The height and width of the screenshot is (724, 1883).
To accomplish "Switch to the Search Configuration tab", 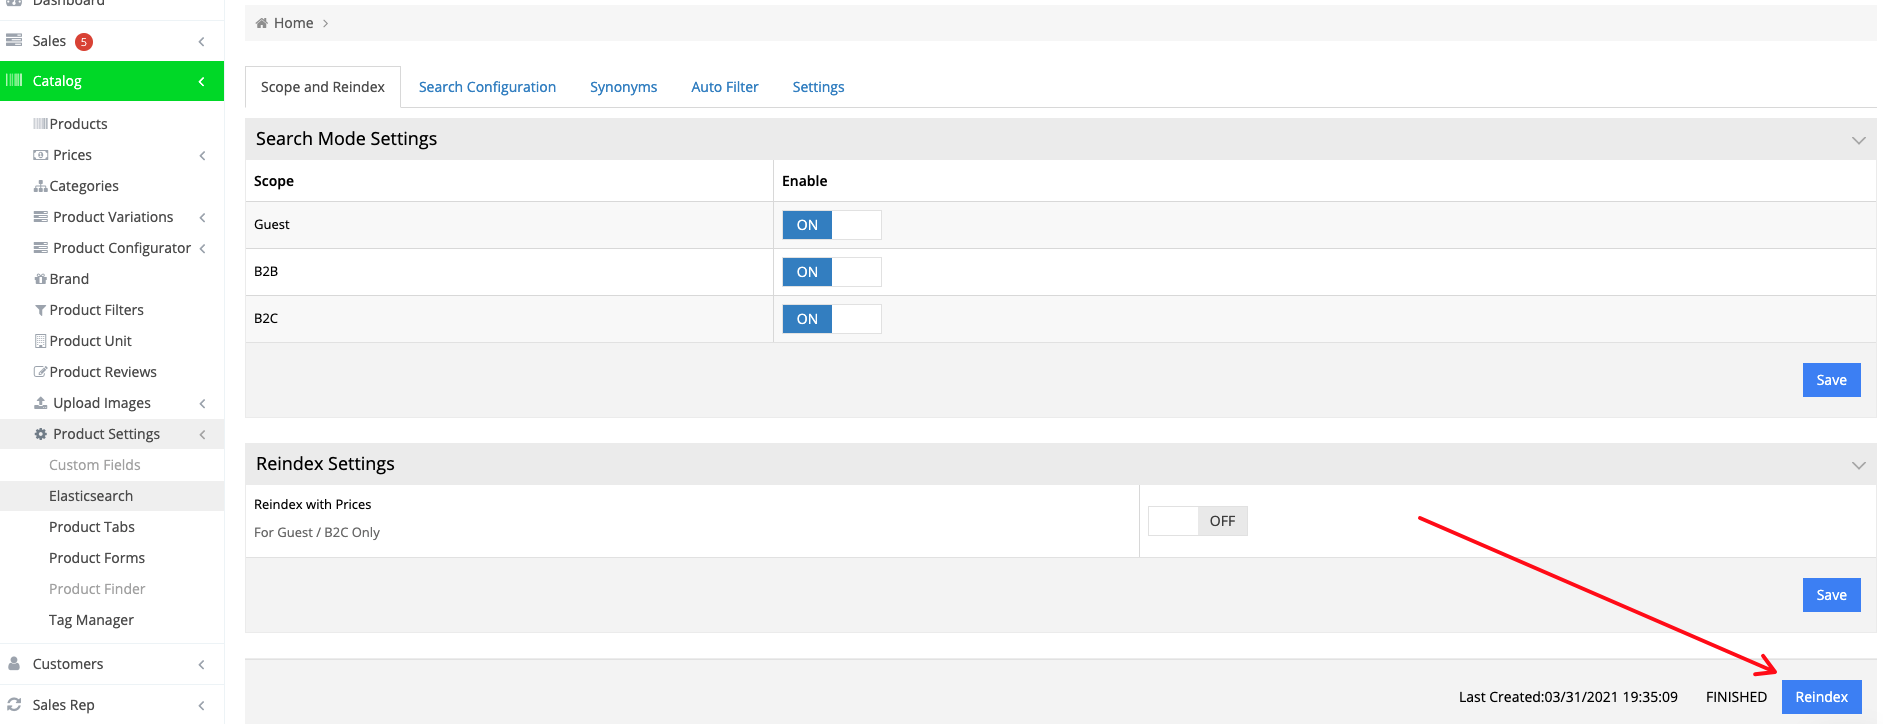I will [x=487, y=87].
